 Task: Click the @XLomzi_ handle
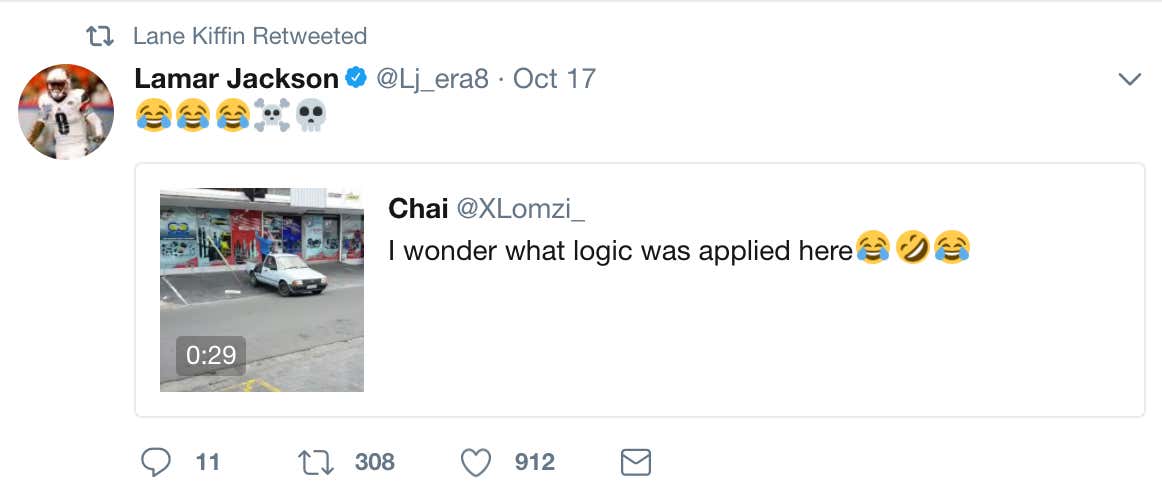pyautogui.click(x=521, y=208)
